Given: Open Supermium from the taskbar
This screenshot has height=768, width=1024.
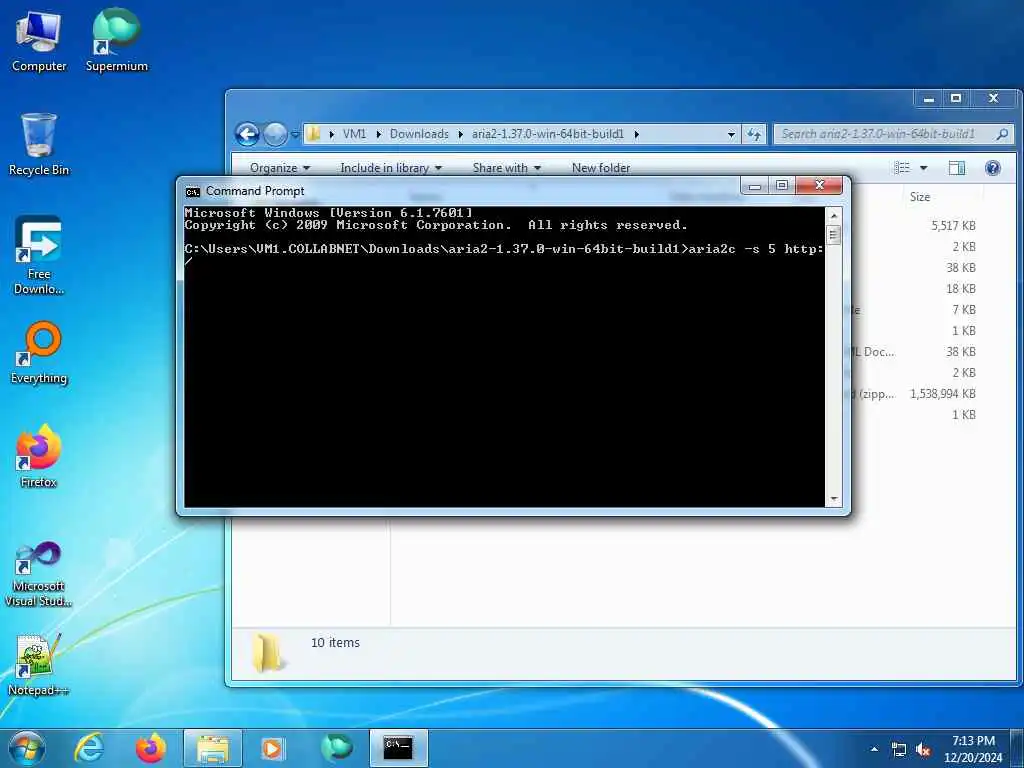Looking at the screenshot, I should (336, 748).
